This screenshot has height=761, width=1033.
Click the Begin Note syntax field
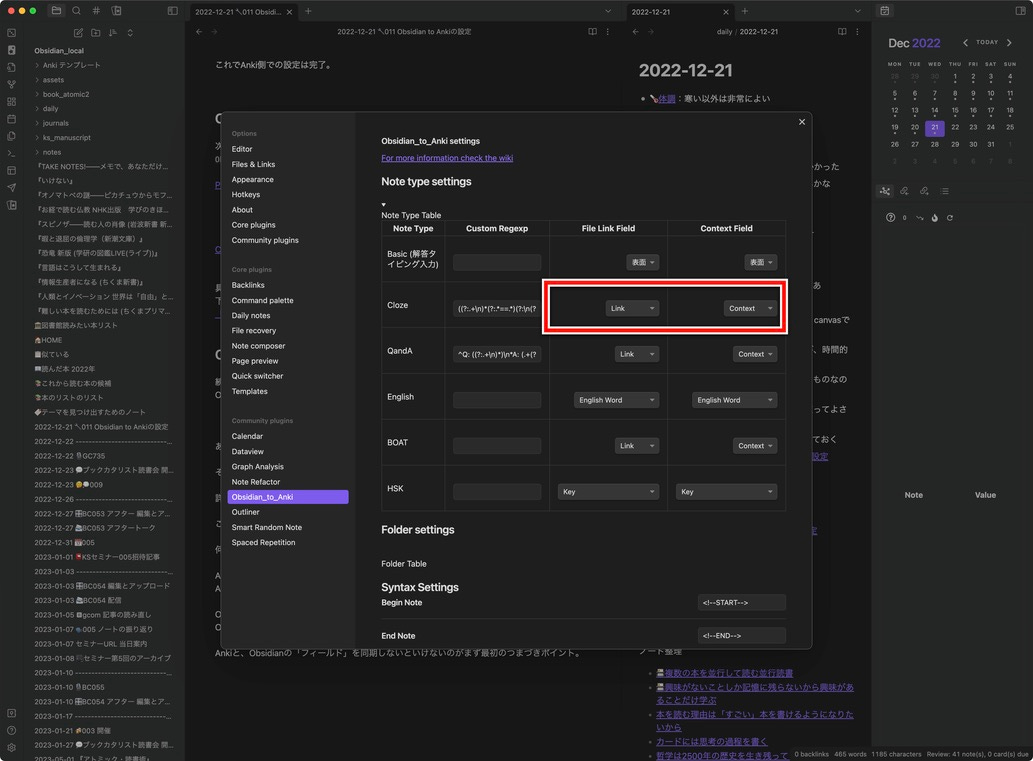(x=742, y=602)
